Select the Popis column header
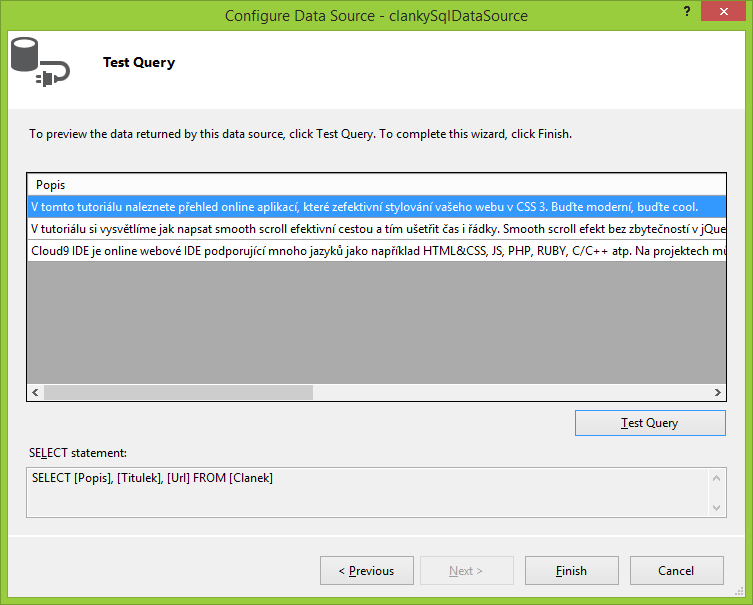The width and height of the screenshot is (753, 605). coord(376,185)
